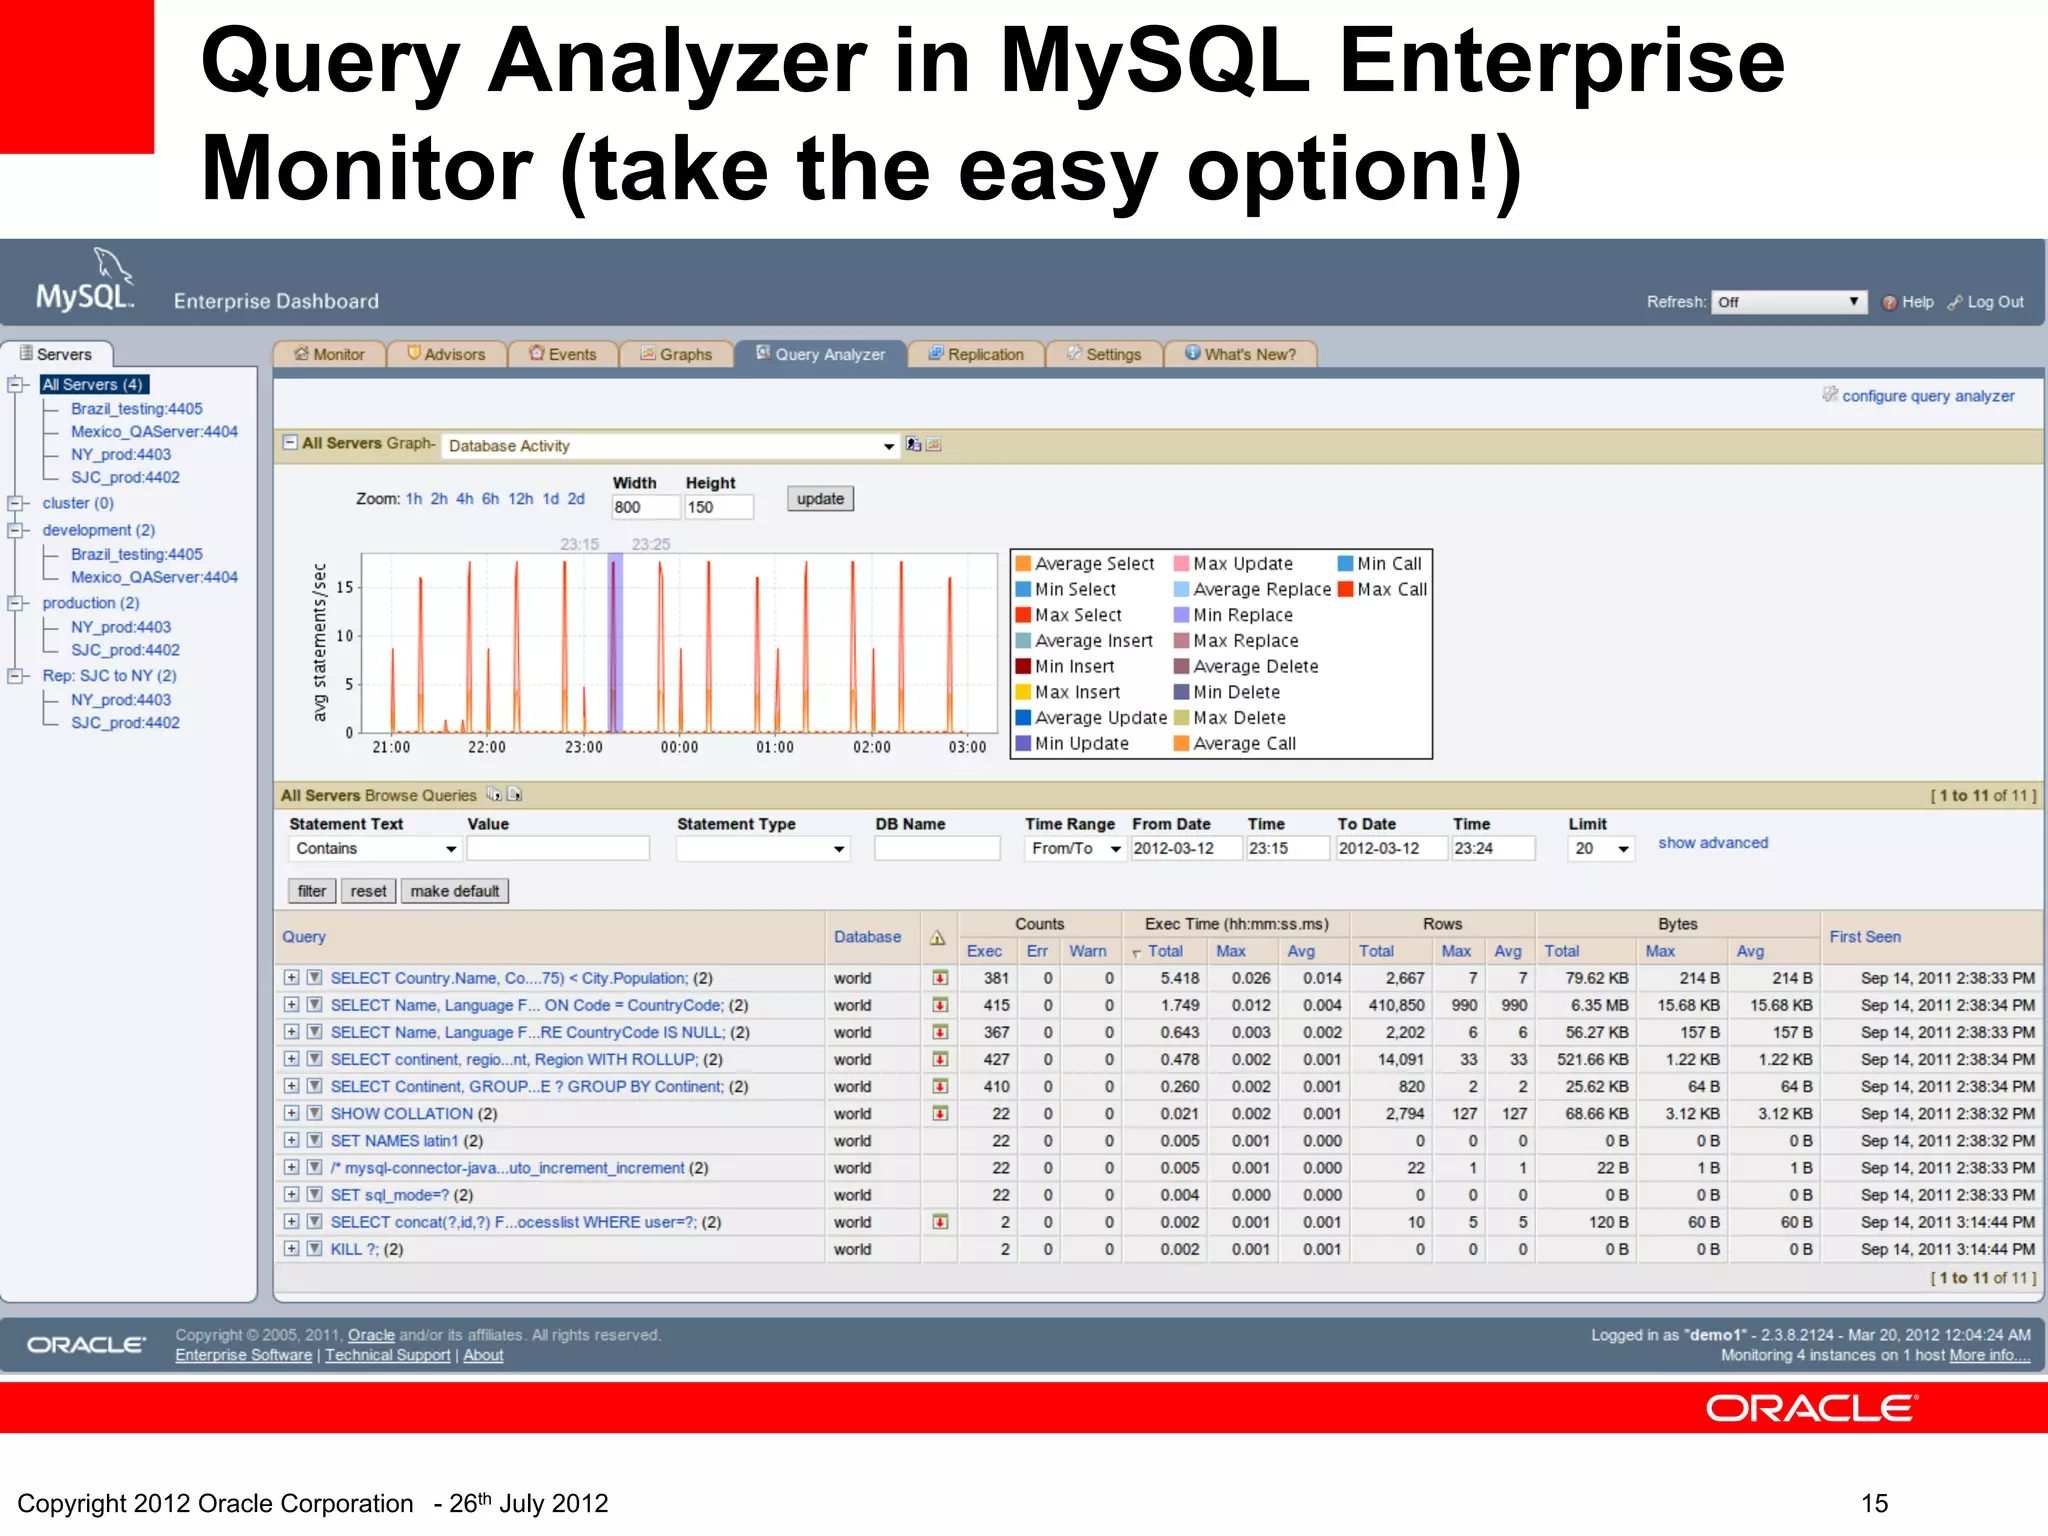Screen dimensions: 2048x1536
Task: Collapse the development (2) tree group
Action: click(x=17, y=530)
